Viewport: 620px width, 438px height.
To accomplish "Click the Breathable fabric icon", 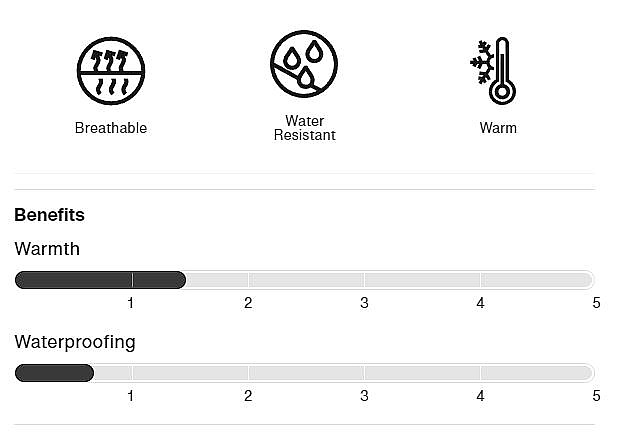I will point(111,71).
